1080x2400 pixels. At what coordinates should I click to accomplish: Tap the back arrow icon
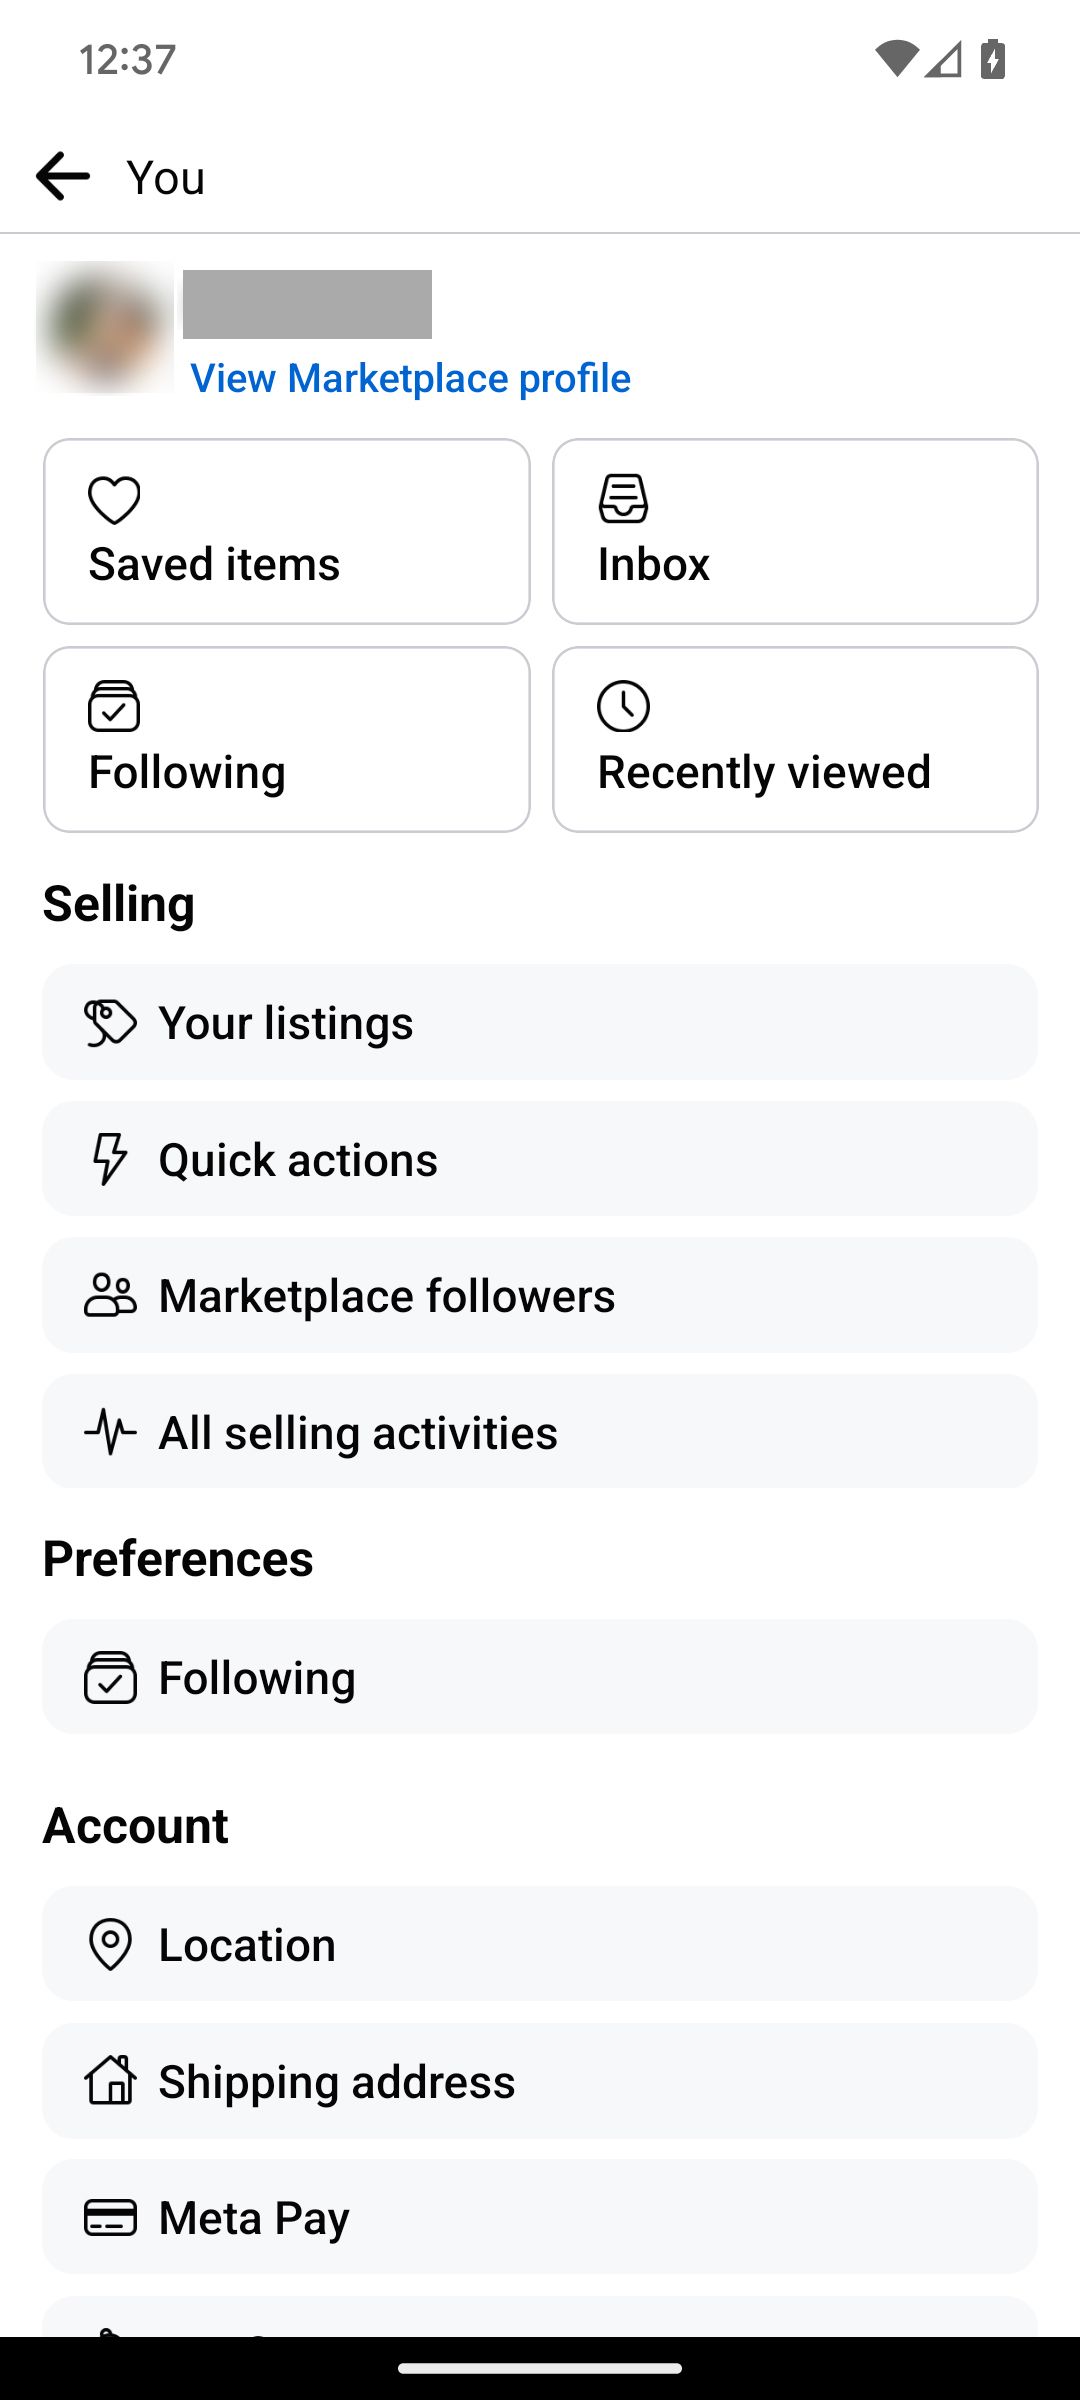[x=62, y=177]
